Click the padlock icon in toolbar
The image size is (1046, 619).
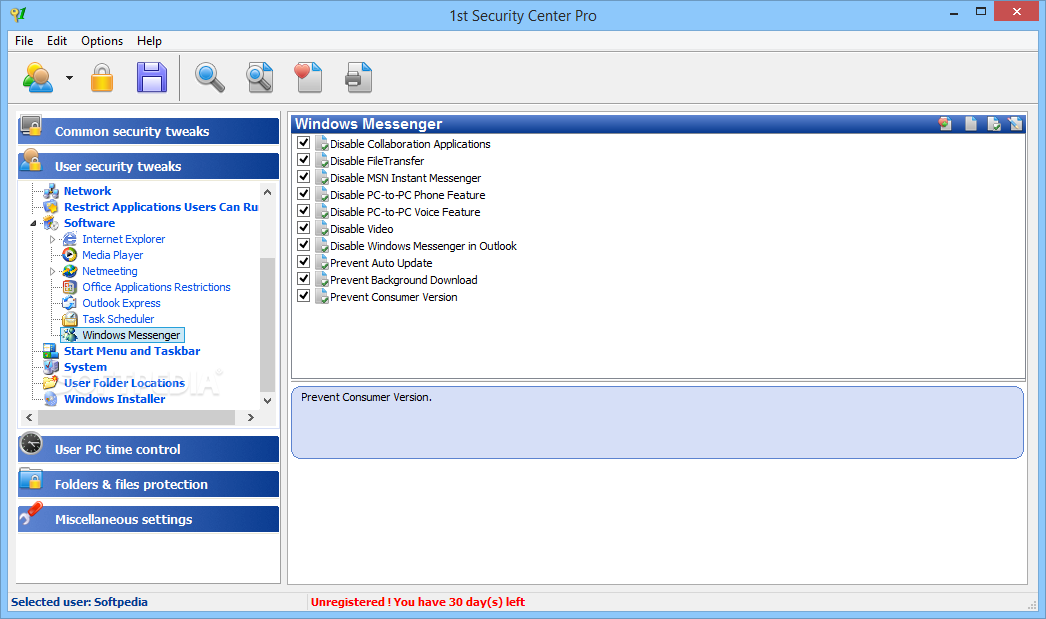tap(102, 77)
